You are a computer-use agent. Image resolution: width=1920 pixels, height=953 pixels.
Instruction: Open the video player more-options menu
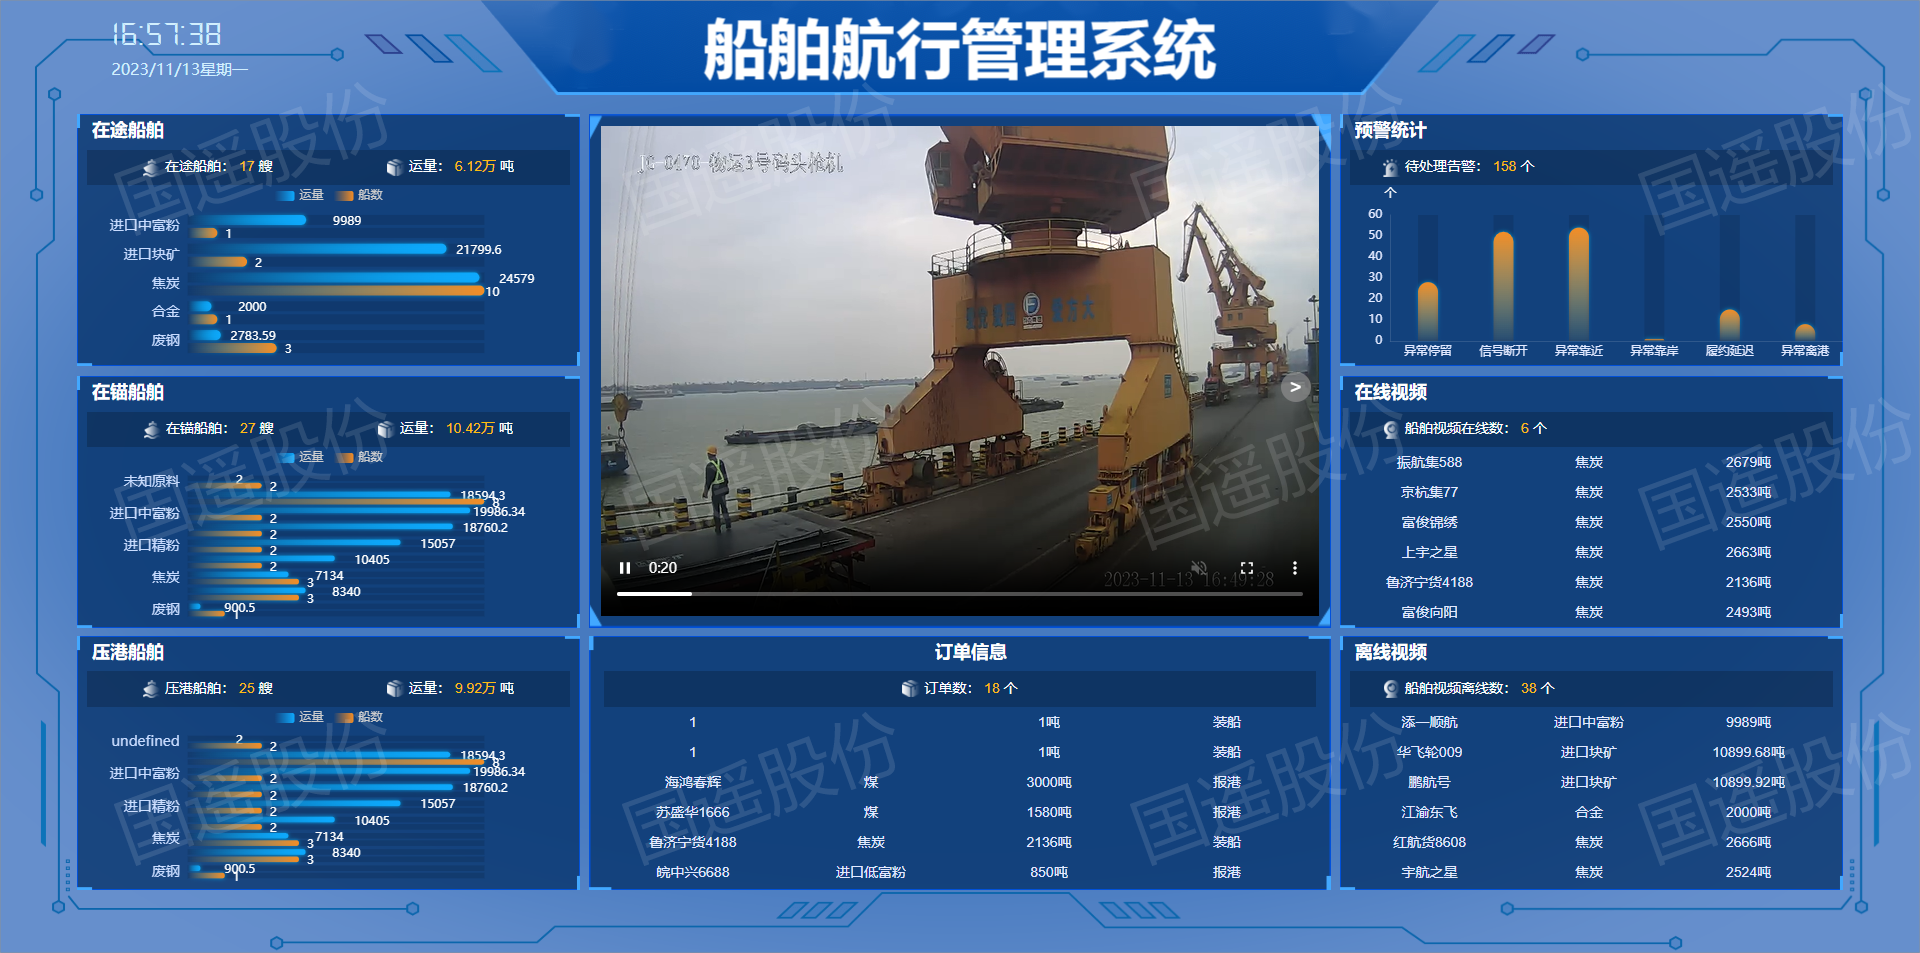tap(1296, 567)
